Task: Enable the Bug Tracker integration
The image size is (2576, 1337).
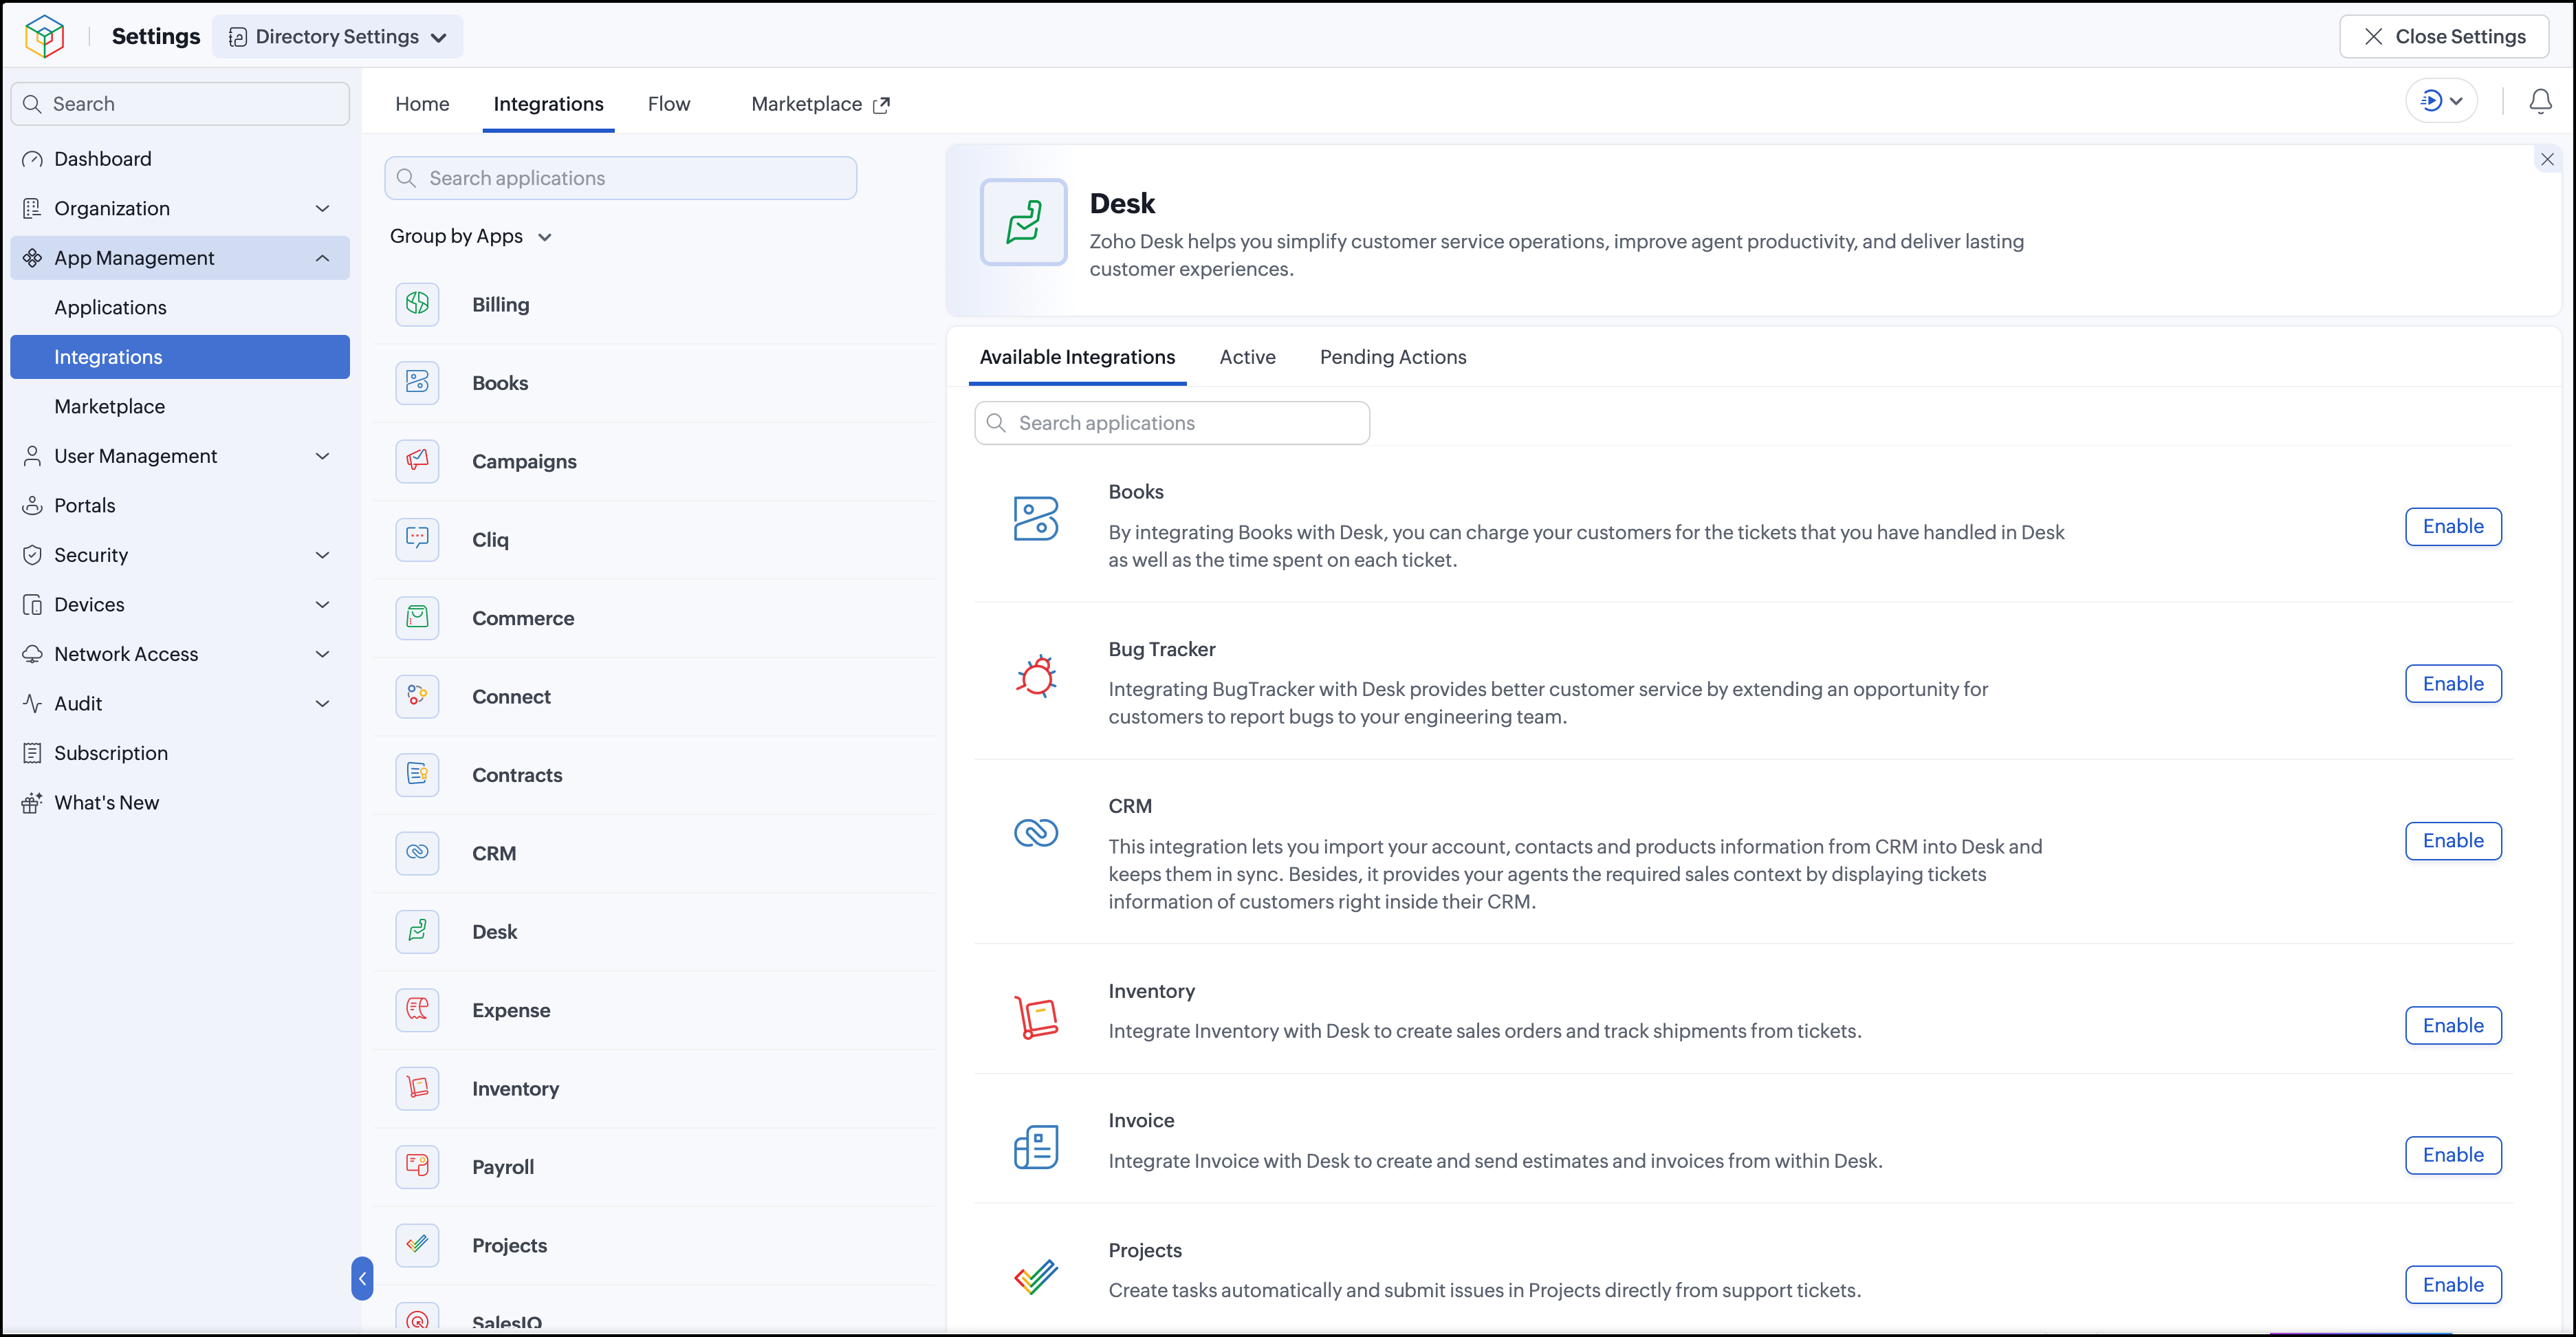Action: click(2453, 684)
